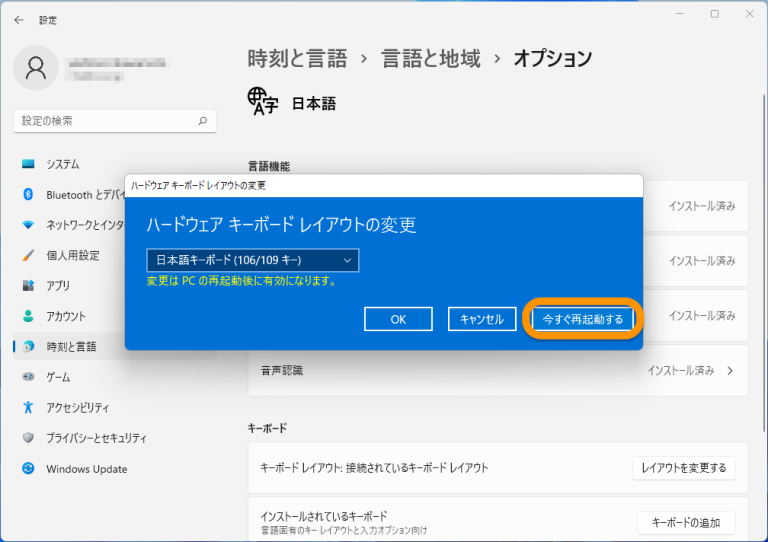Image resolution: width=768 pixels, height=542 pixels.
Task: Click the キーボード section heading
Action: click(x=267, y=428)
